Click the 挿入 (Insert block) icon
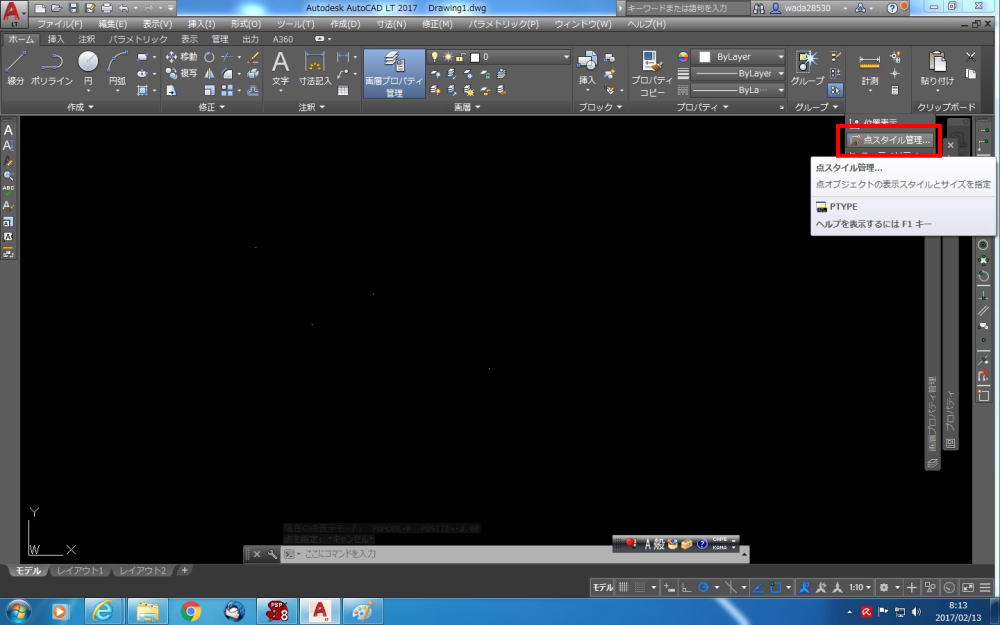1000x625 pixels. 587,68
